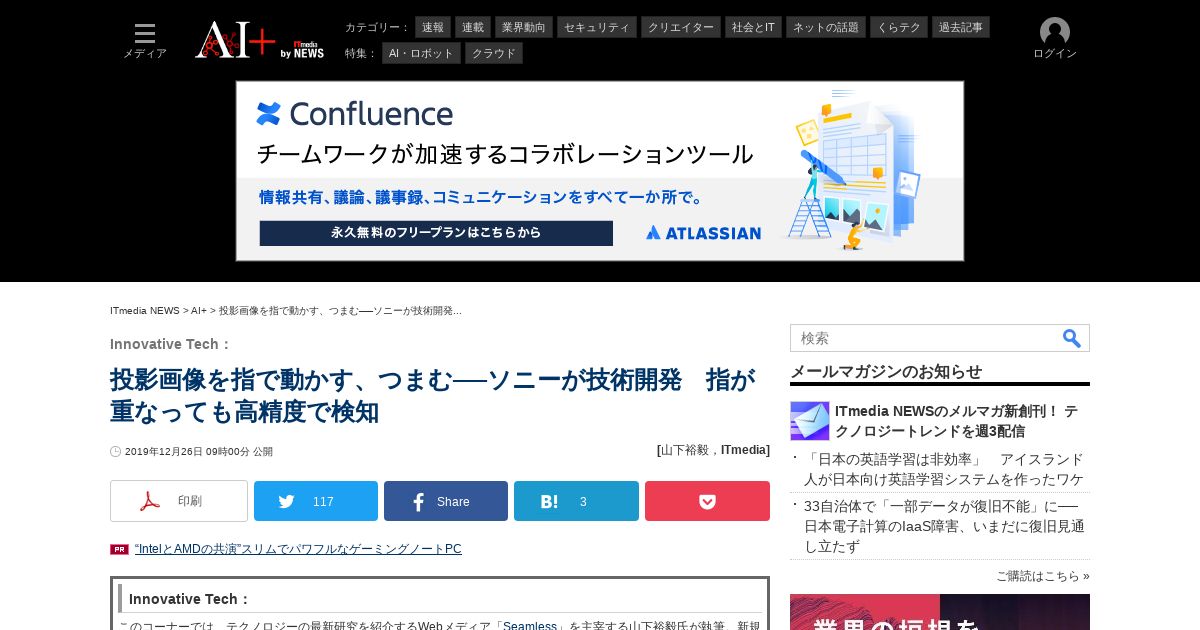Select the 業界動向 category
1200x630 pixels.
pyautogui.click(x=524, y=27)
